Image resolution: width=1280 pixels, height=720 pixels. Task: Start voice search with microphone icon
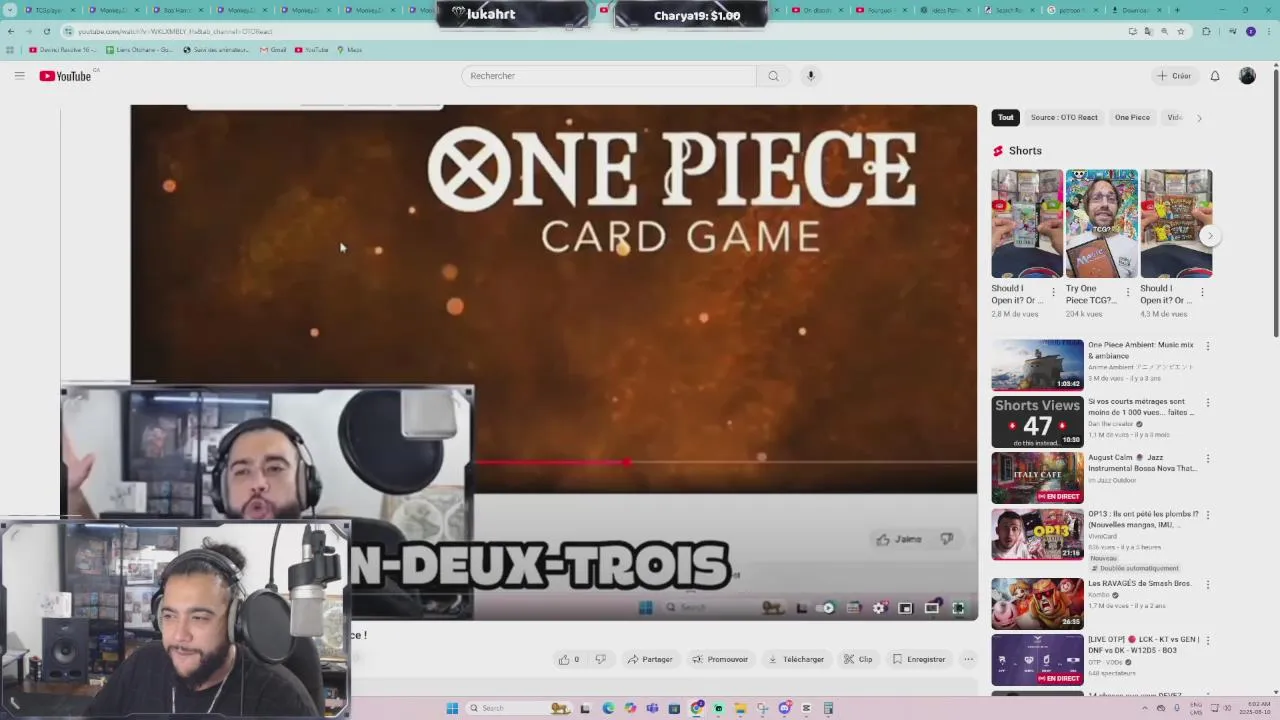pyautogui.click(x=811, y=76)
